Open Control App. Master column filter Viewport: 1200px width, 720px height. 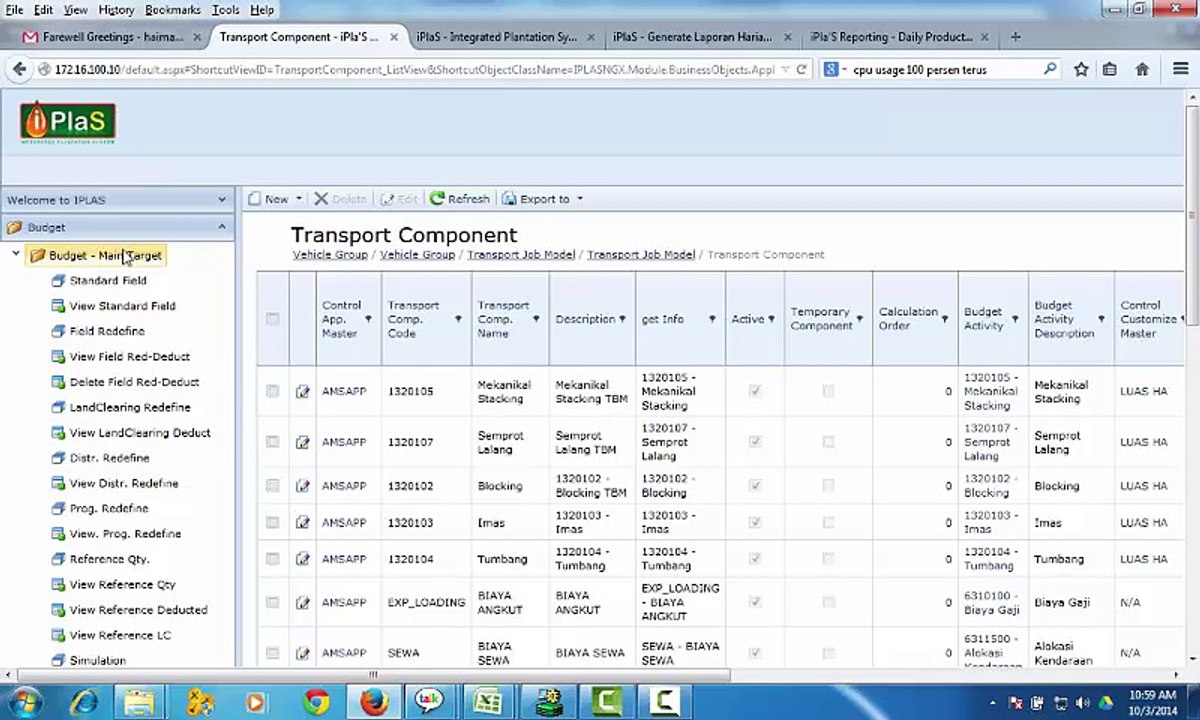coord(368,319)
